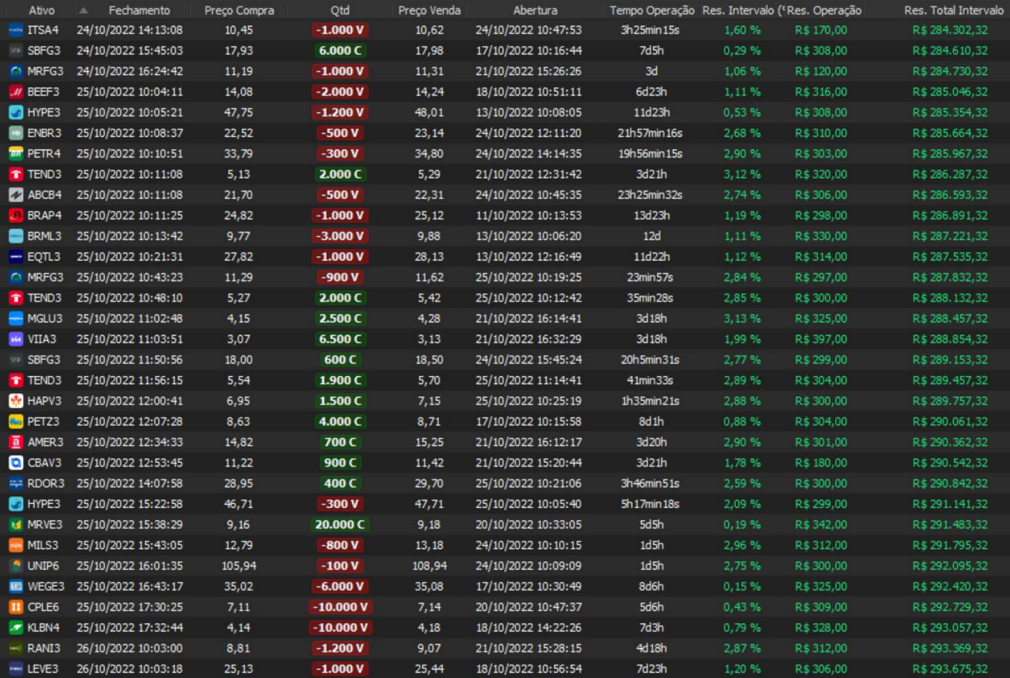Select the CPLE6 orange logo icon
The height and width of the screenshot is (678, 1010).
point(16,607)
